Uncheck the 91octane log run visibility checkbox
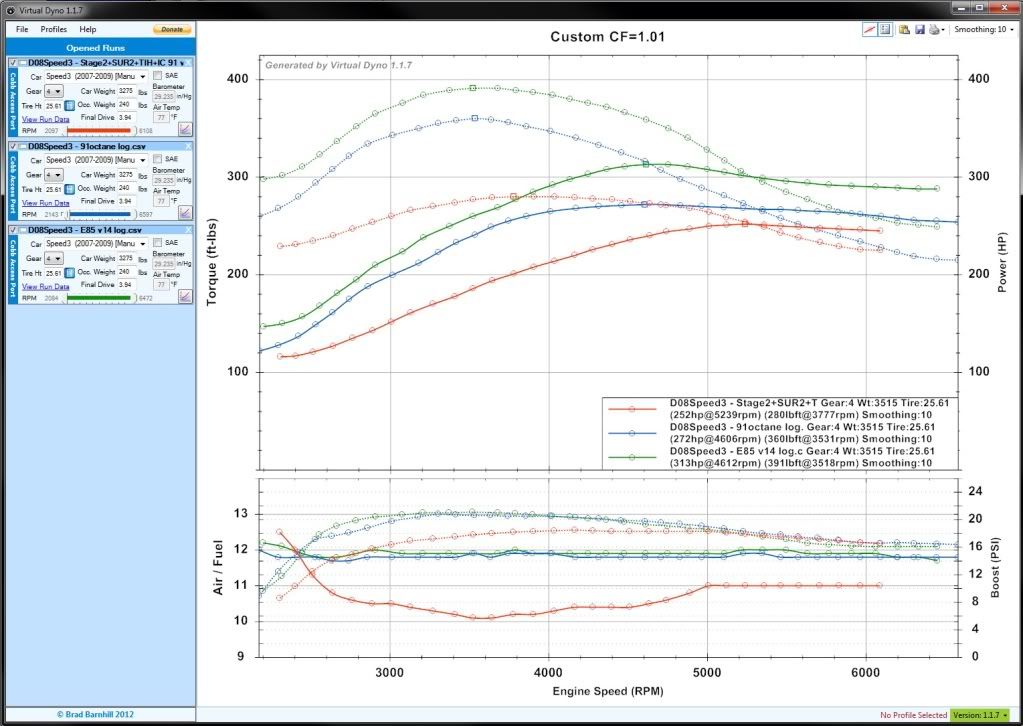The height and width of the screenshot is (726, 1023). tap(12, 146)
